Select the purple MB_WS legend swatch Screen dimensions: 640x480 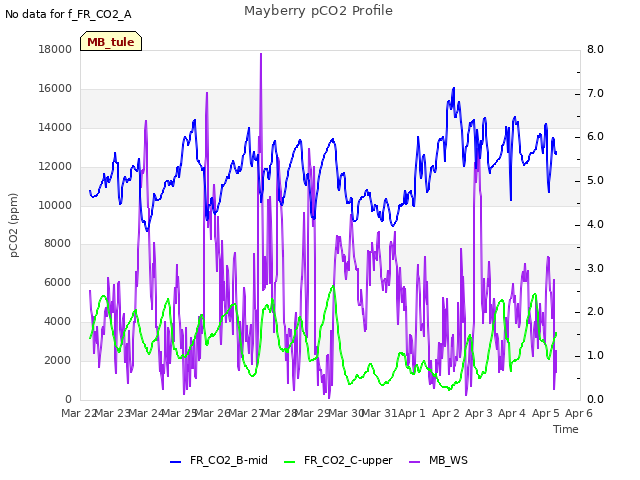pyautogui.click(x=414, y=462)
